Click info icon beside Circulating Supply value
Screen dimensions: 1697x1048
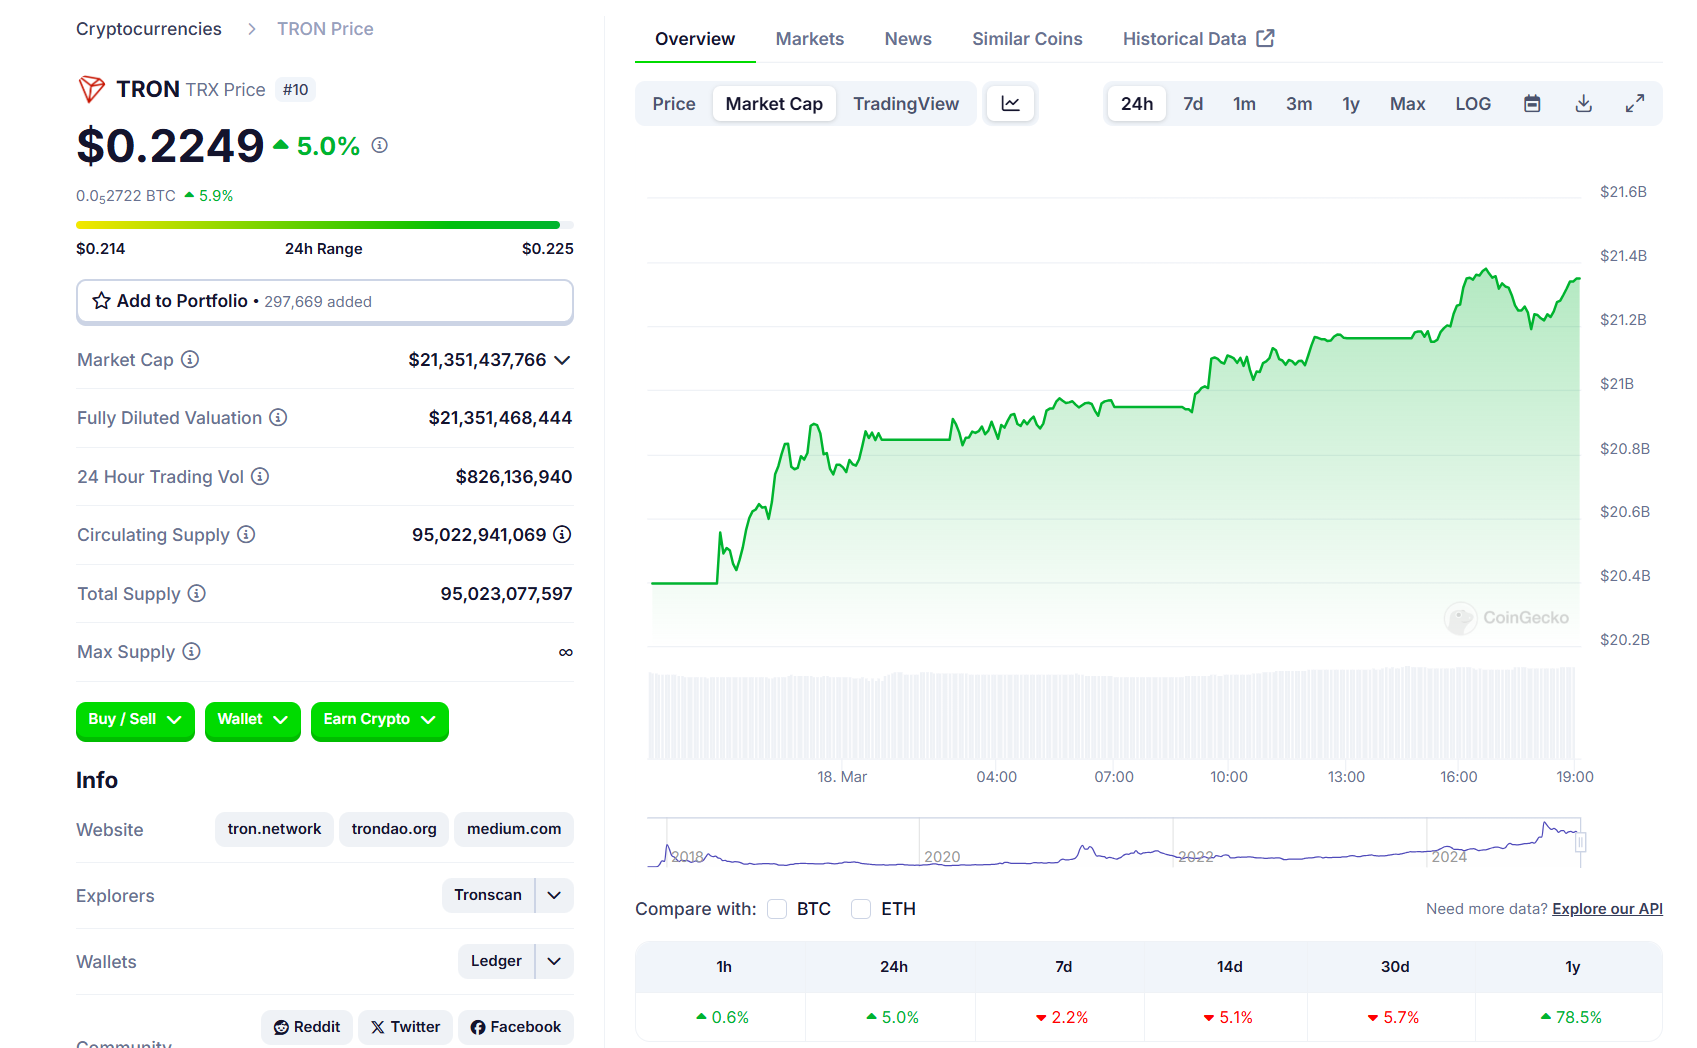pos(562,535)
